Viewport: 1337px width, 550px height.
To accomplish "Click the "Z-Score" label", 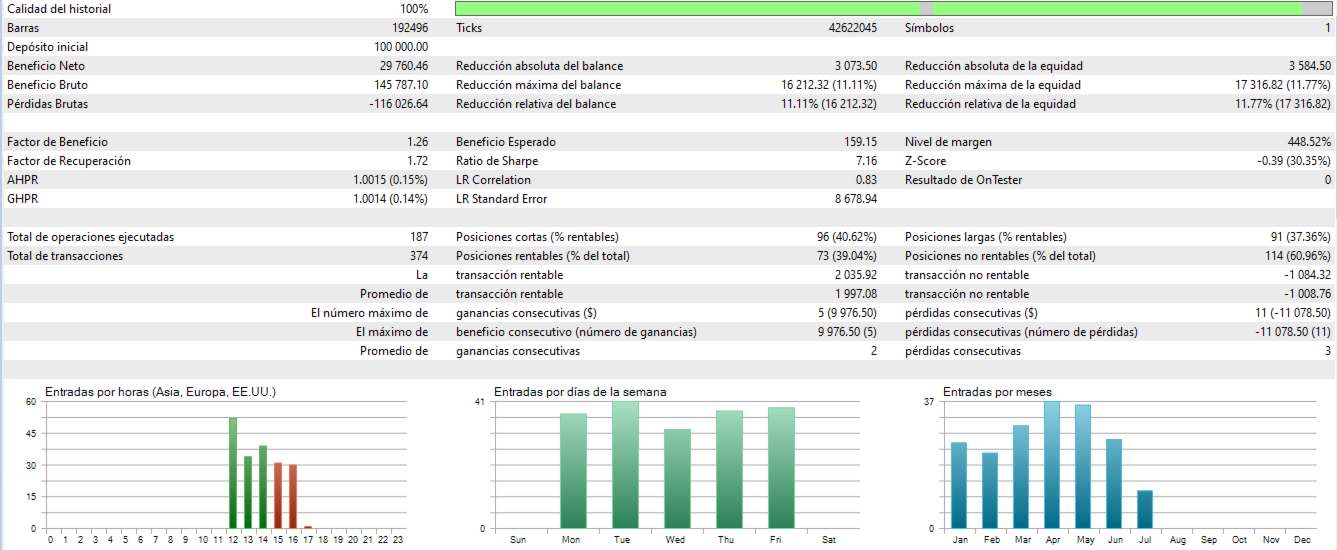I will [x=926, y=161].
